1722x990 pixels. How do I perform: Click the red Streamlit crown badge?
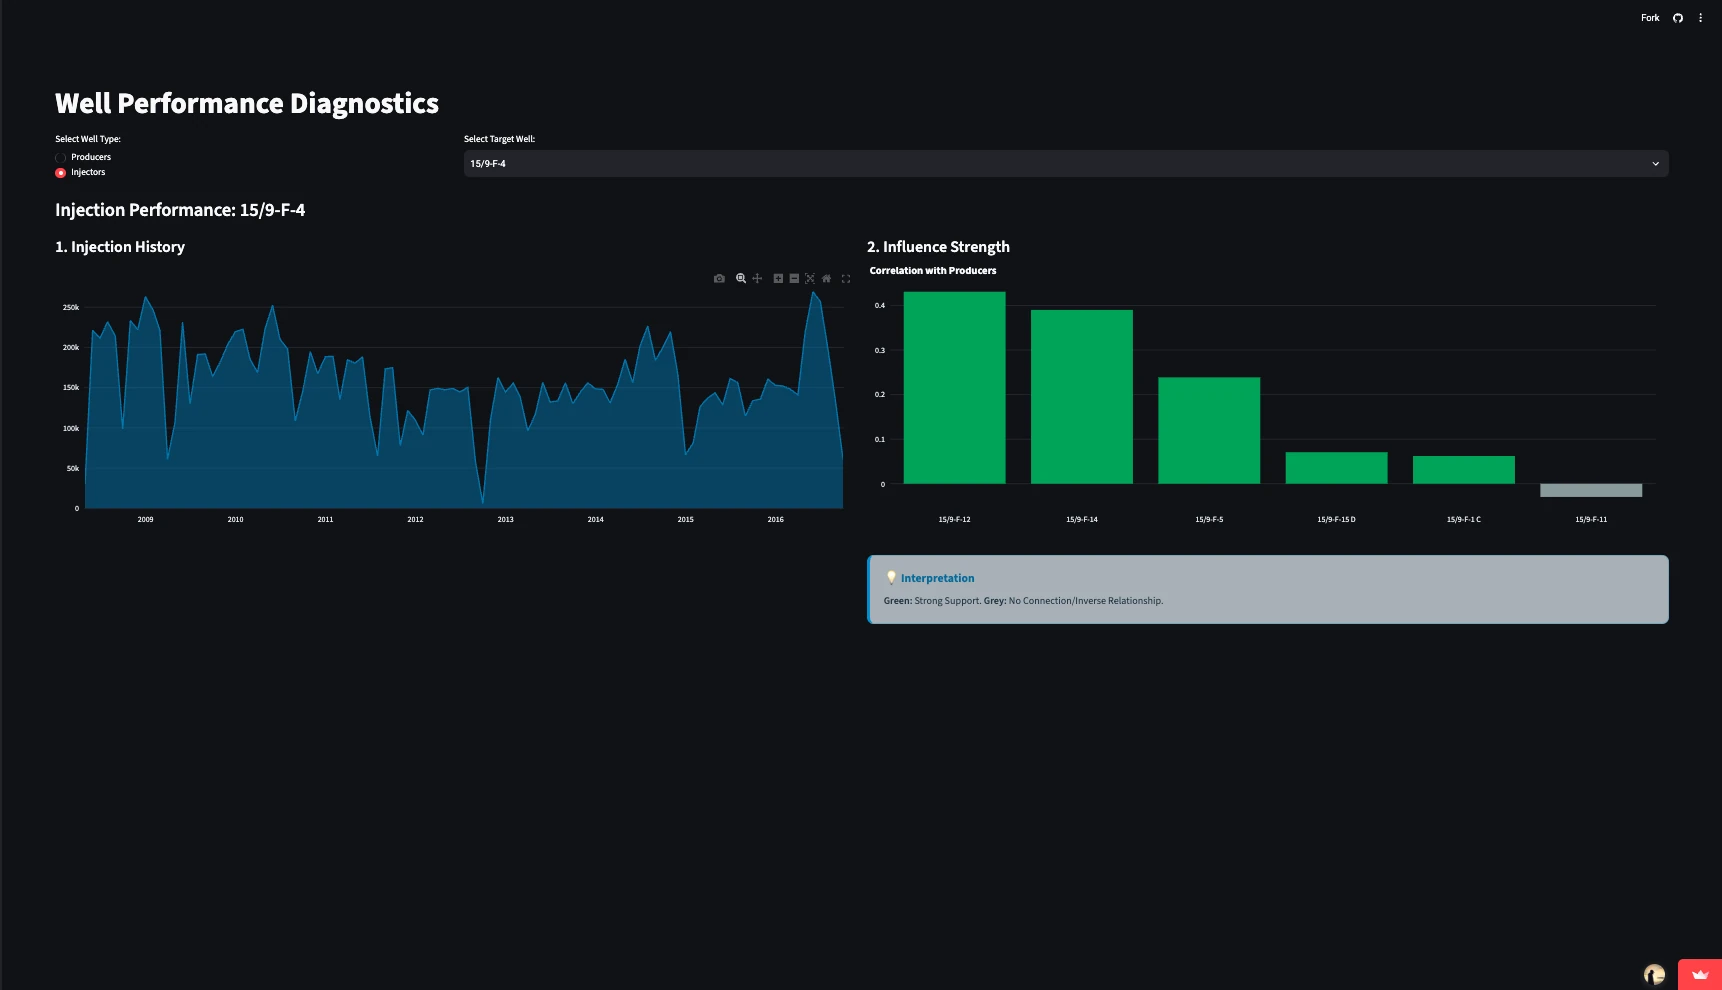coord(1700,974)
